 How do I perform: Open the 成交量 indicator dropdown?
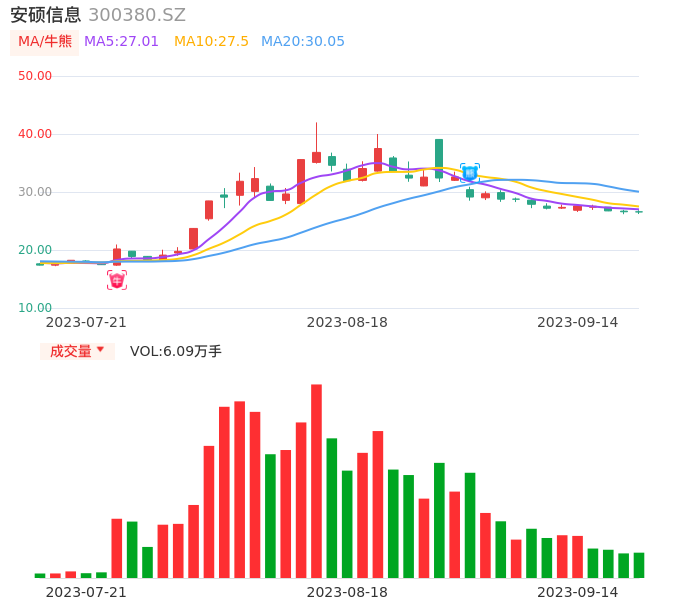coord(77,351)
